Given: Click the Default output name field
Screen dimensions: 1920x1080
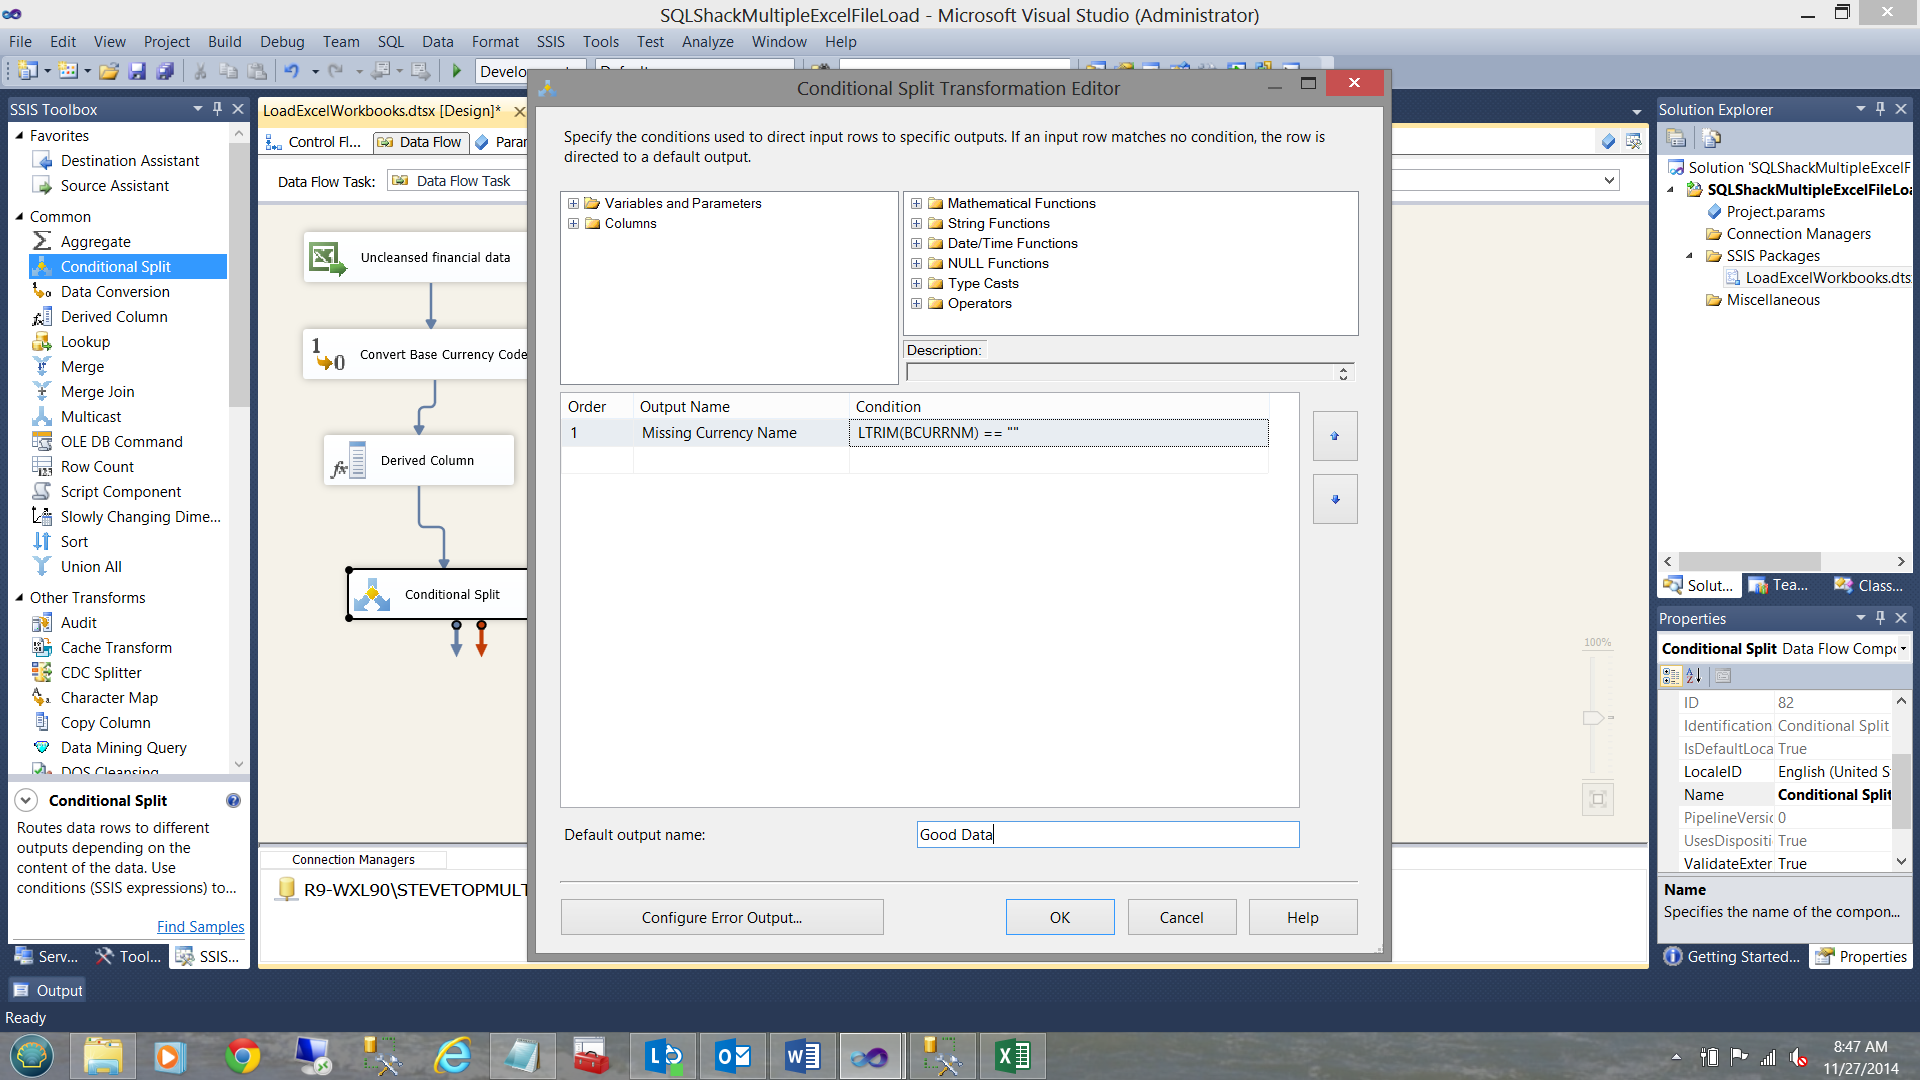Looking at the screenshot, I should coord(1107,834).
